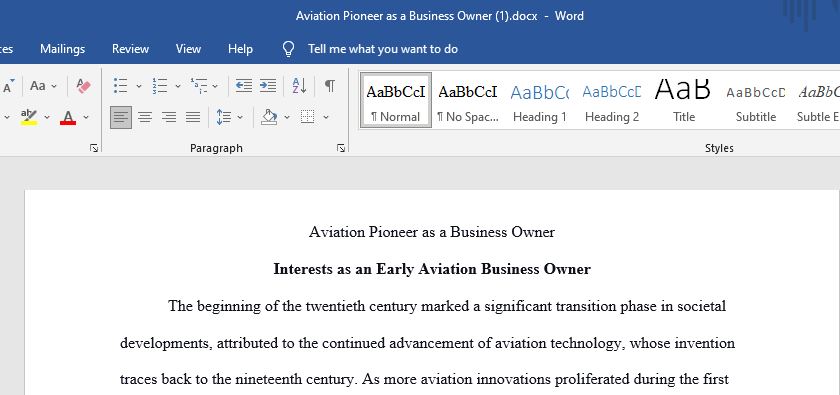
Task: Increase the paragraph indent
Action: 268,86
